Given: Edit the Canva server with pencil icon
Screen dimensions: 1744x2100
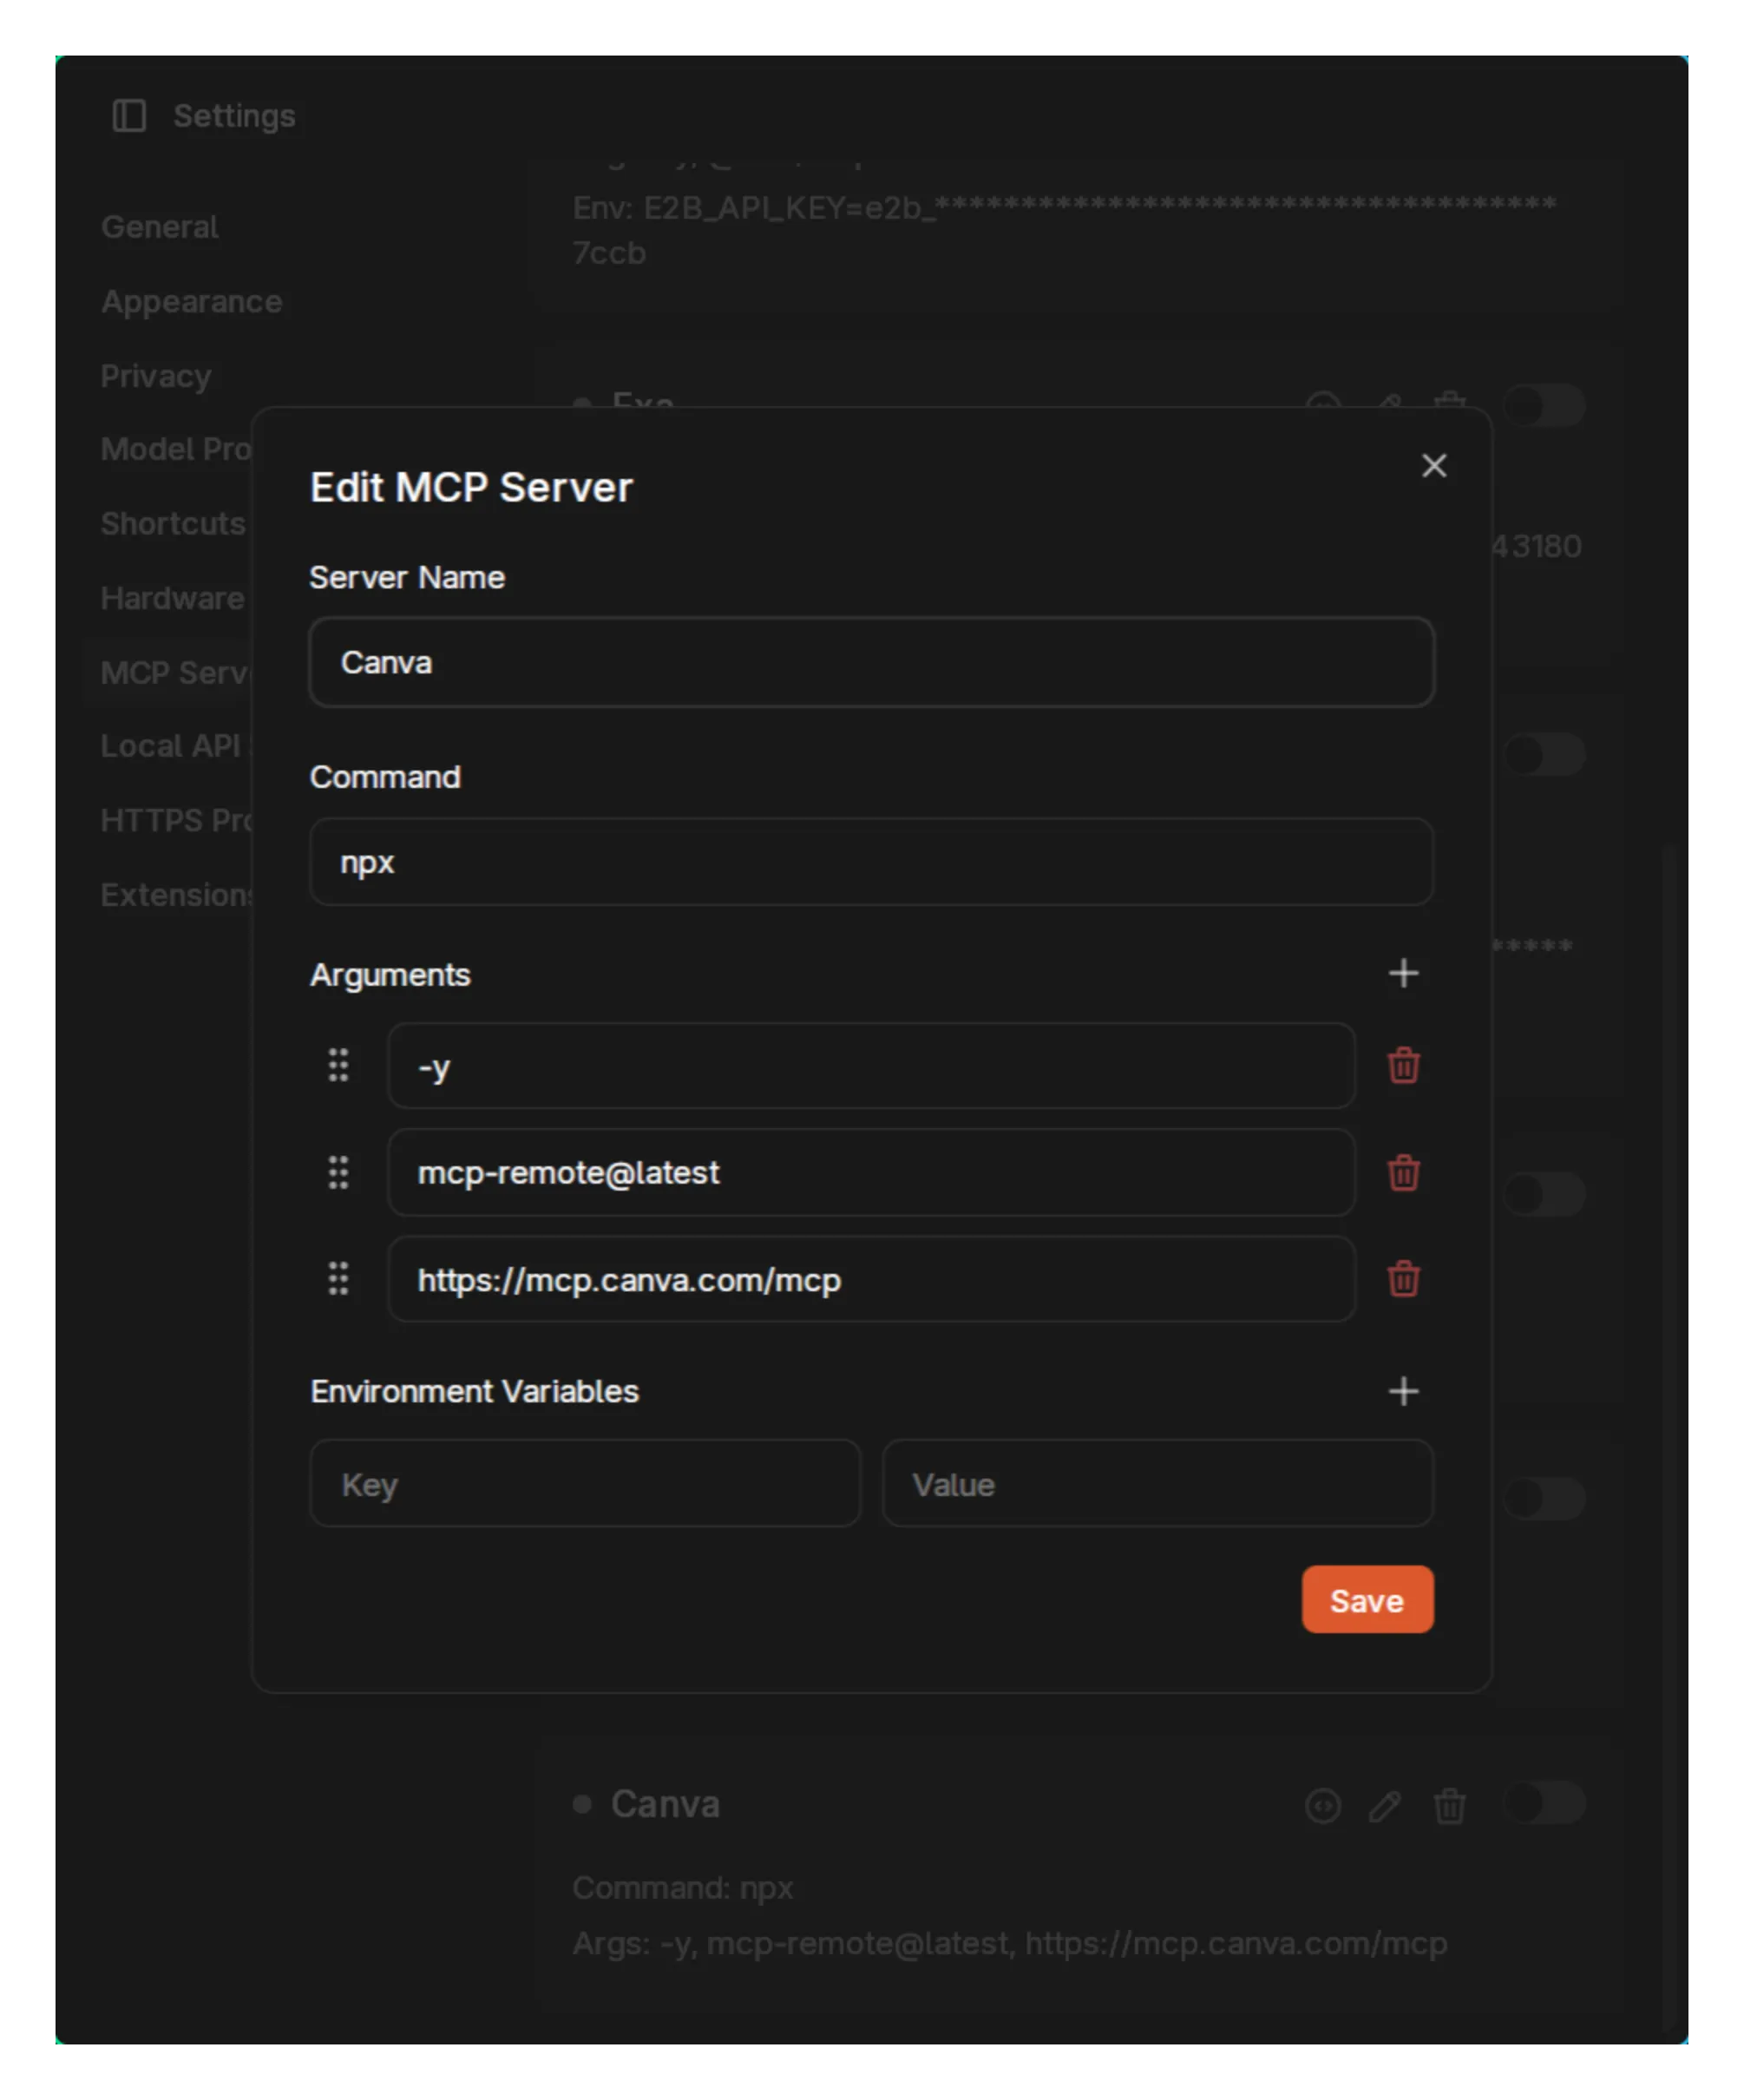Looking at the screenshot, I should tap(1386, 1806).
